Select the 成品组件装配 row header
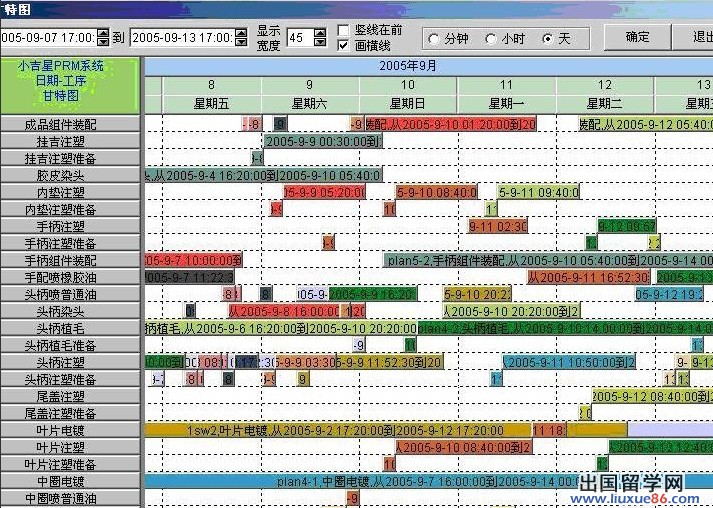Viewport: 713px width, 508px height. click(x=68, y=125)
